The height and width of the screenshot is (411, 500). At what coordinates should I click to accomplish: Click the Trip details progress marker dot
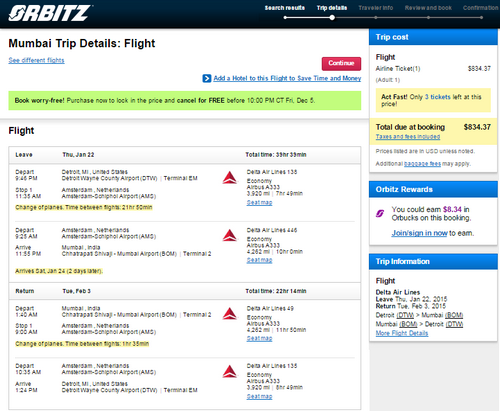332,18
